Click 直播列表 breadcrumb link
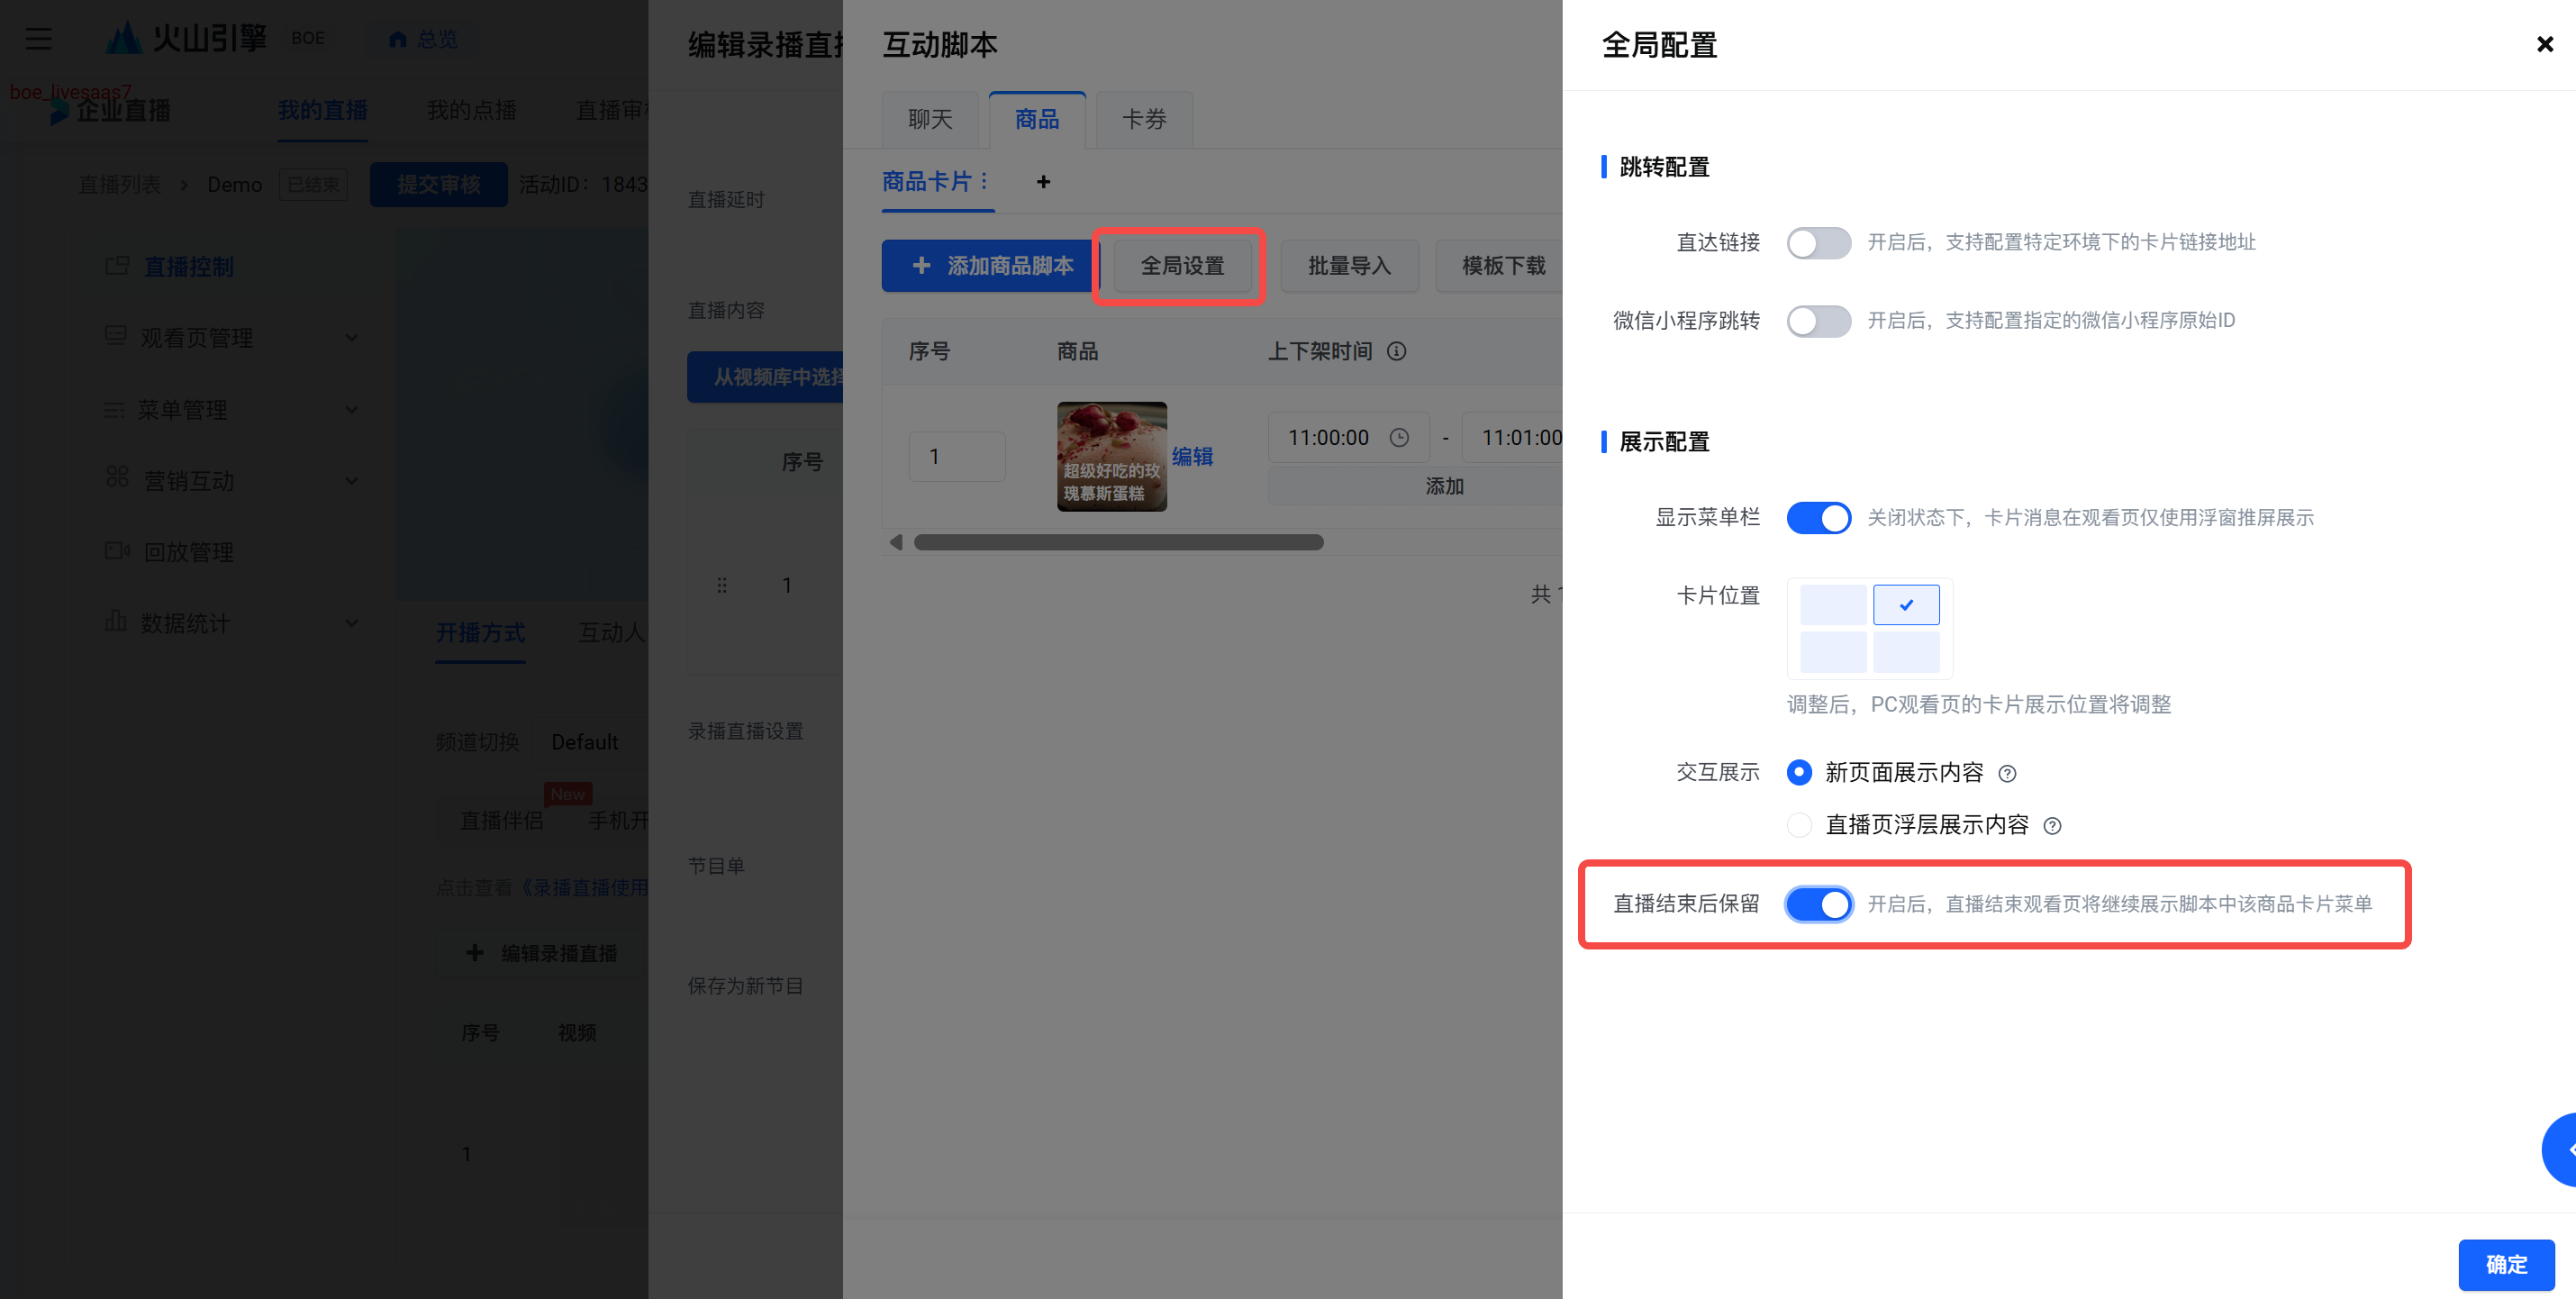Image resolution: width=2576 pixels, height=1299 pixels. coord(120,185)
